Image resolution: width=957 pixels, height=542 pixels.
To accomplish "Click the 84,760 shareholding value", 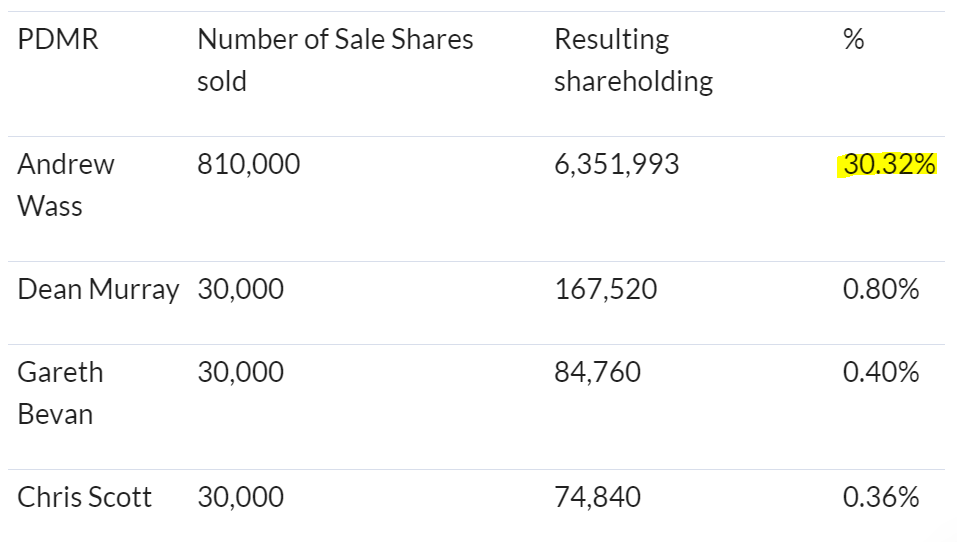I will click(598, 372).
